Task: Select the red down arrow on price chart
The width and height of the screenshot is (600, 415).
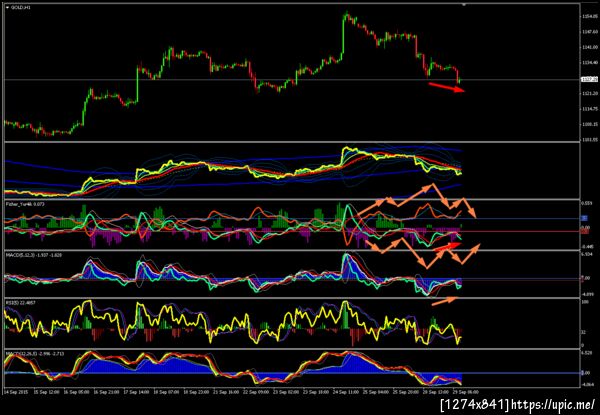Action: tap(447, 87)
